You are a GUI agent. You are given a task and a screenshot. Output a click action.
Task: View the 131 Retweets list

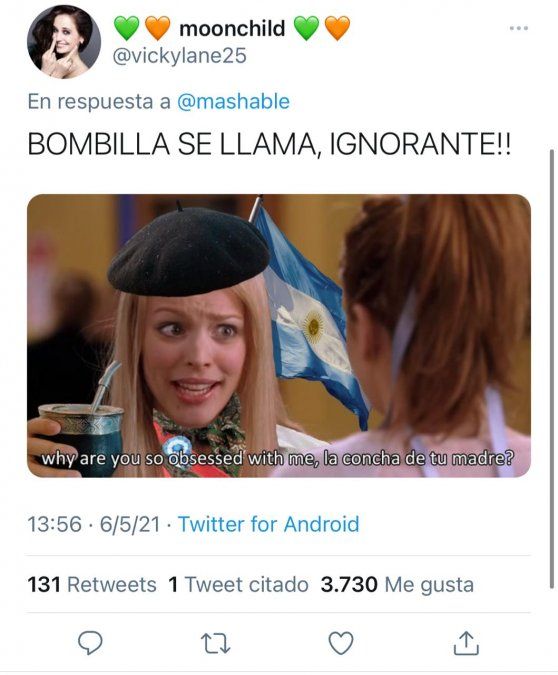pyautogui.click(x=92, y=585)
